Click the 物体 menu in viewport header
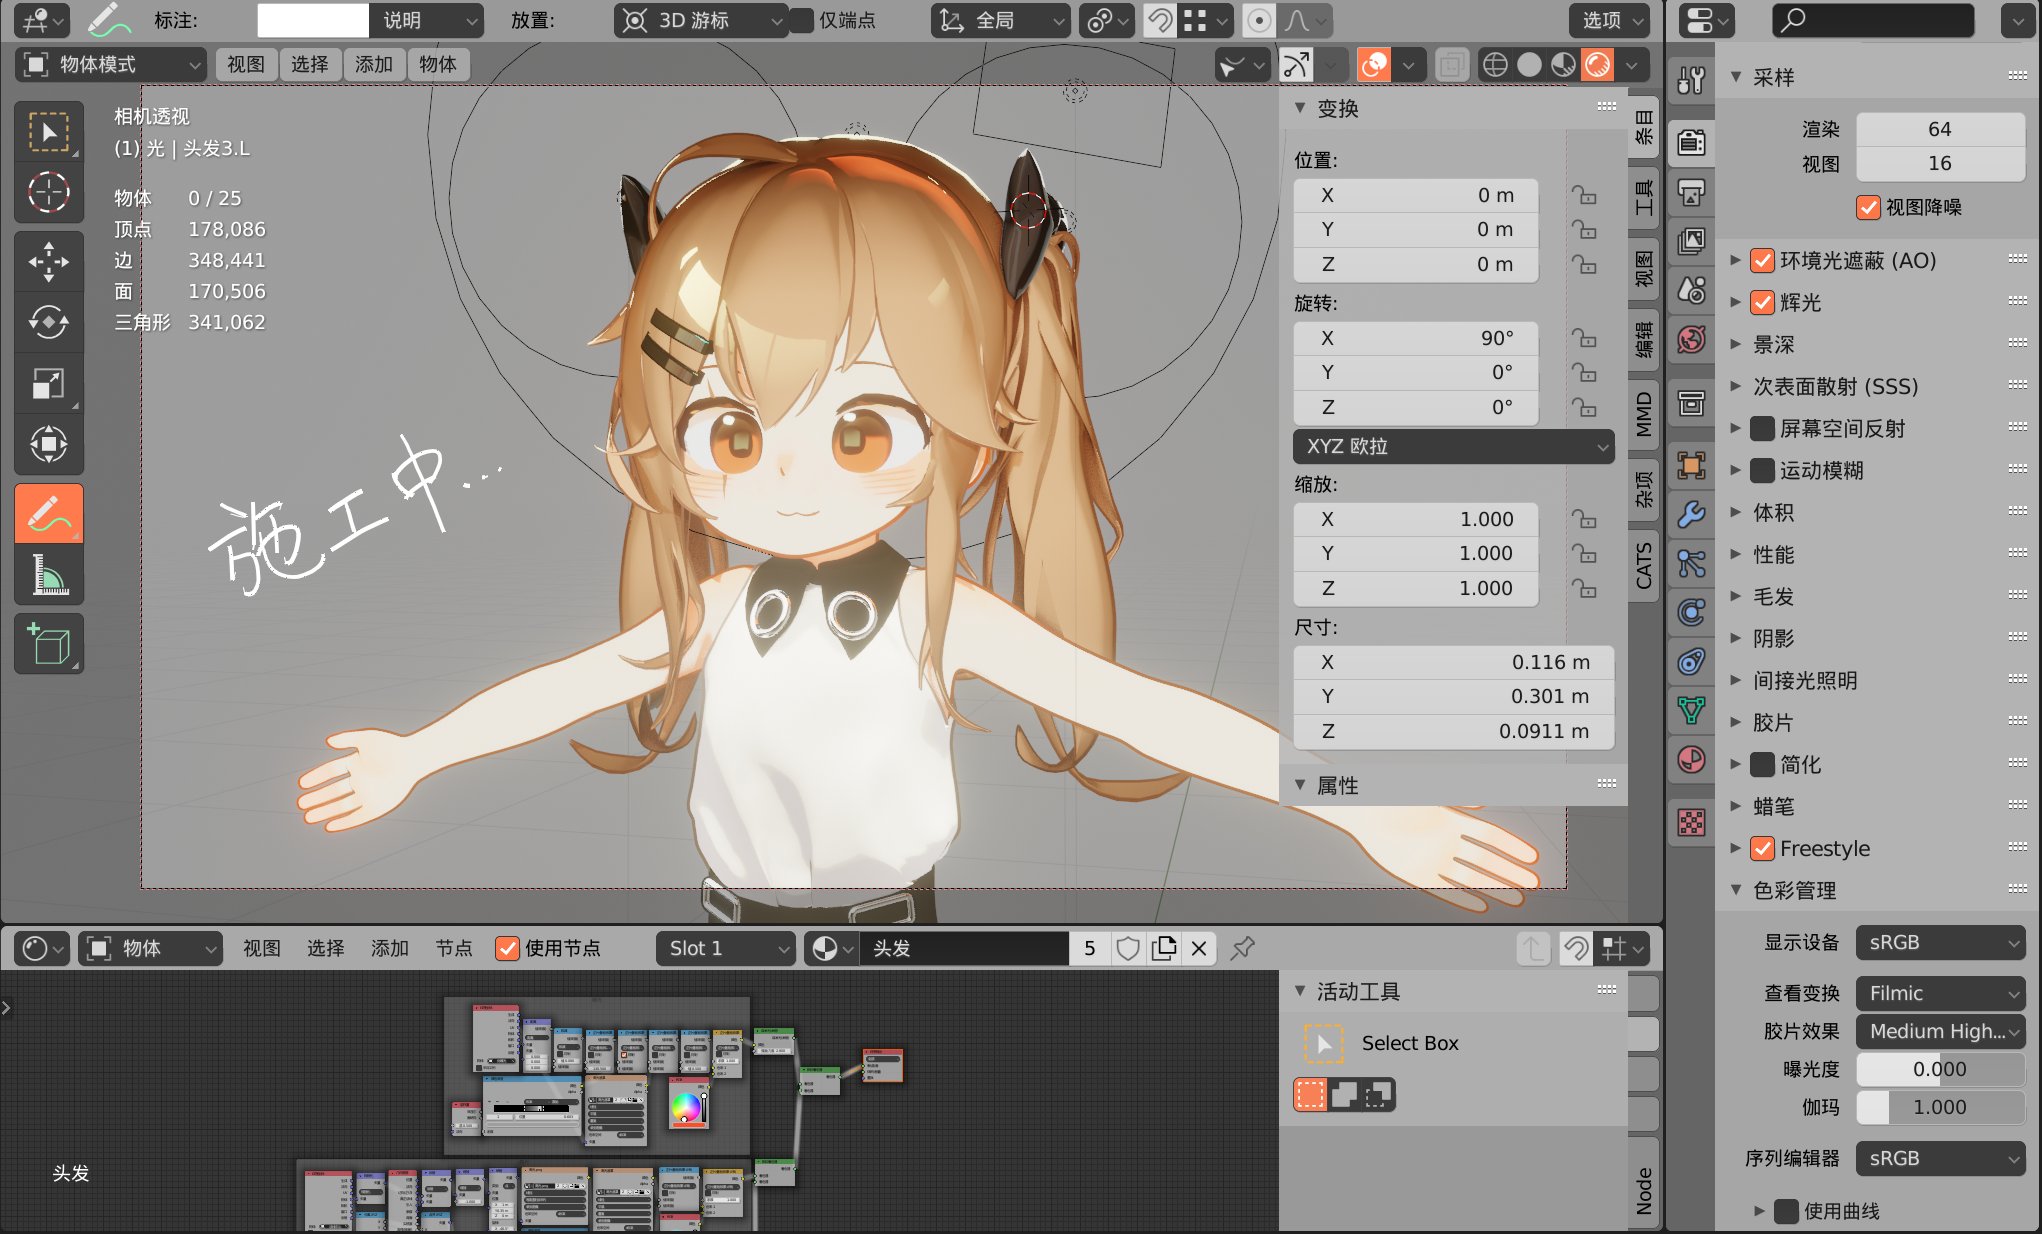 (437, 65)
